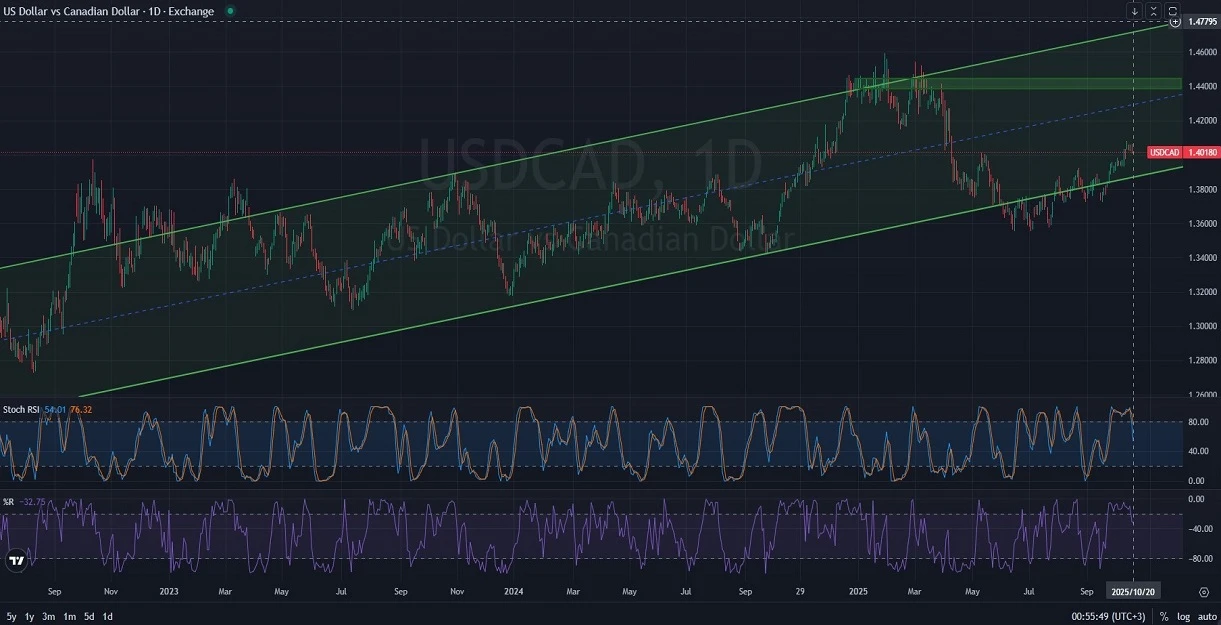This screenshot has height=625, width=1221.
Task: Click the green market status dot
Action: pyautogui.click(x=231, y=11)
